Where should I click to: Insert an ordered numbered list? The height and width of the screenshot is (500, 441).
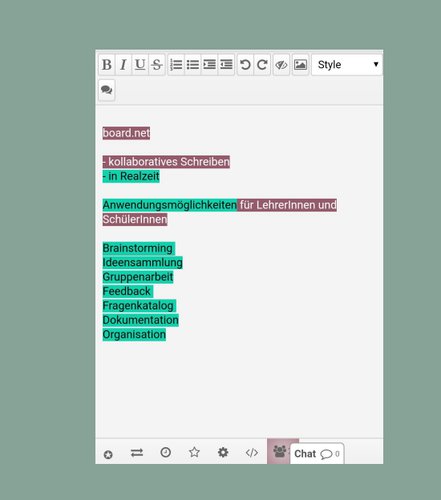176,65
